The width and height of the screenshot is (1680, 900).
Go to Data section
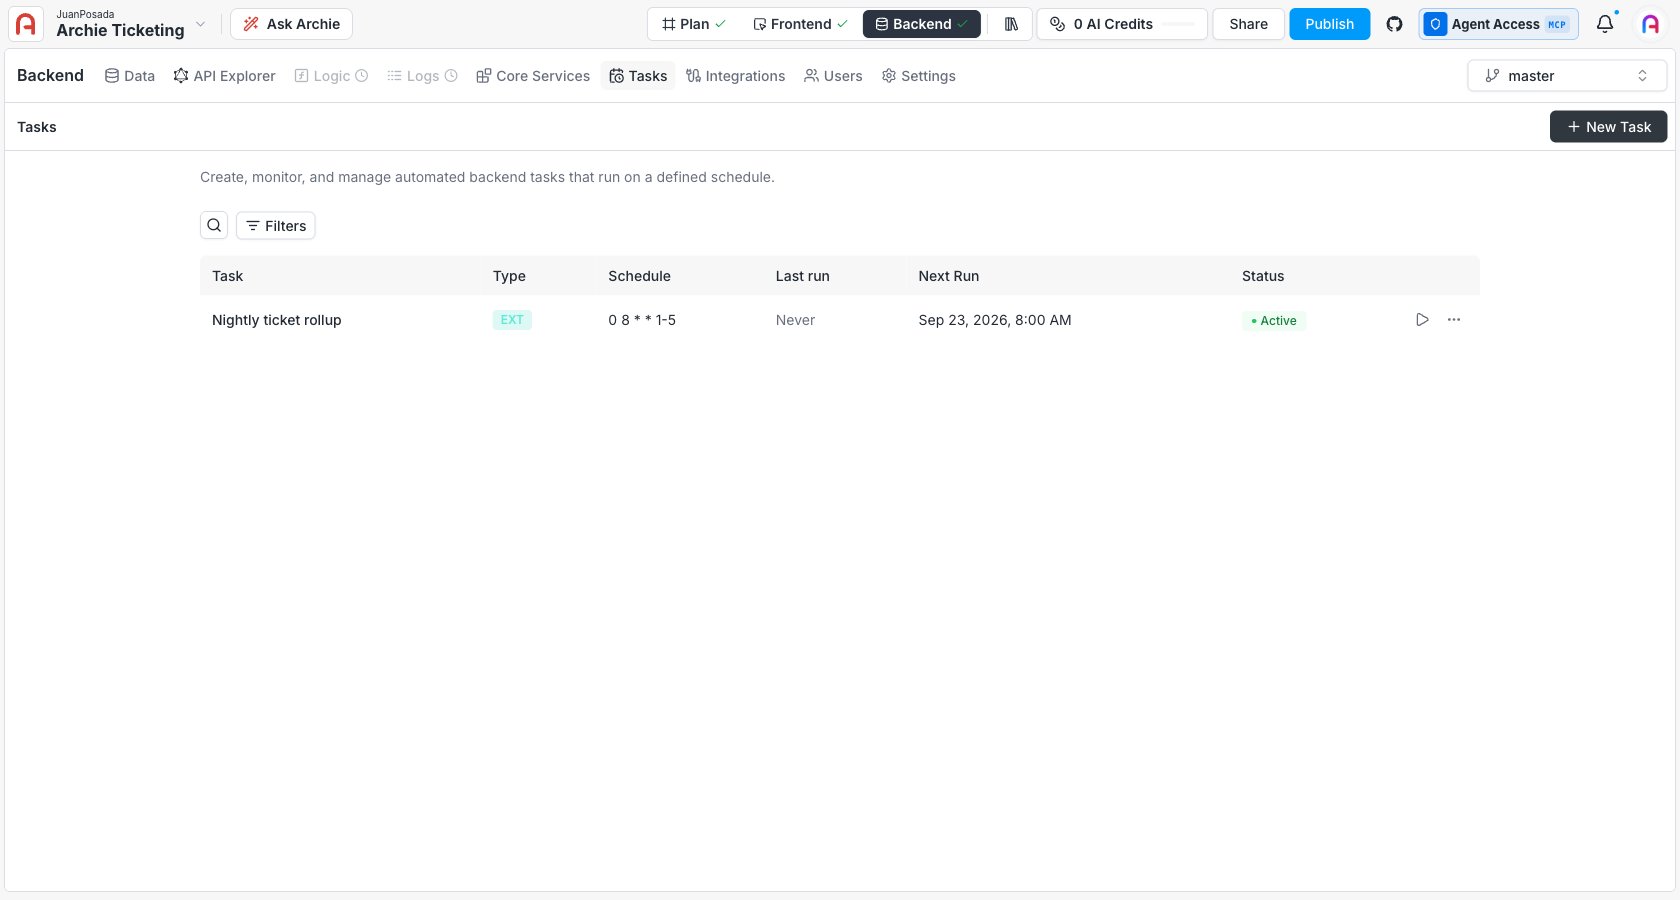130,76
